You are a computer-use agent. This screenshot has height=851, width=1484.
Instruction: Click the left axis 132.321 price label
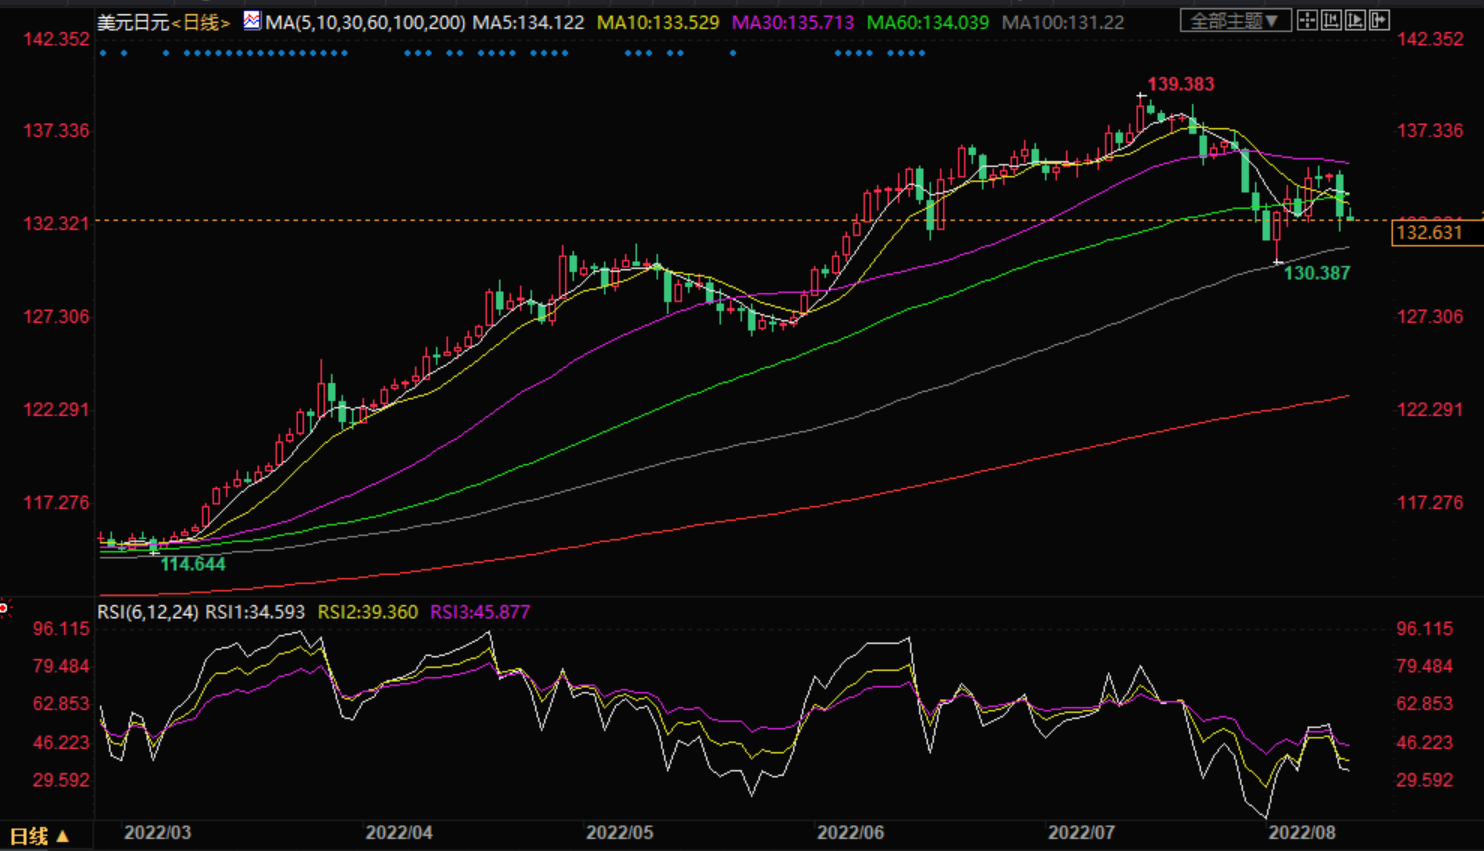[x=56, y=224]
